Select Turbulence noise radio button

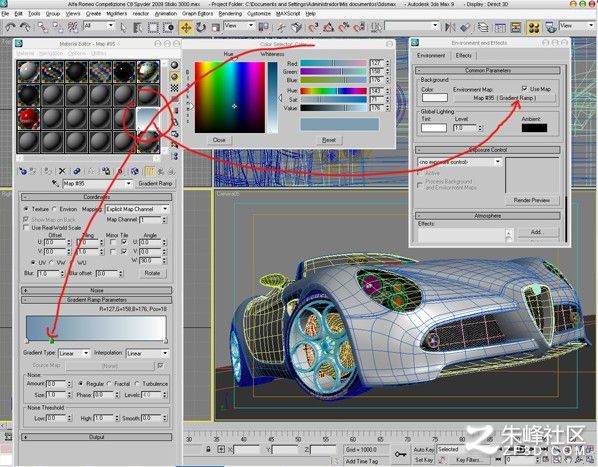(137, 384)
